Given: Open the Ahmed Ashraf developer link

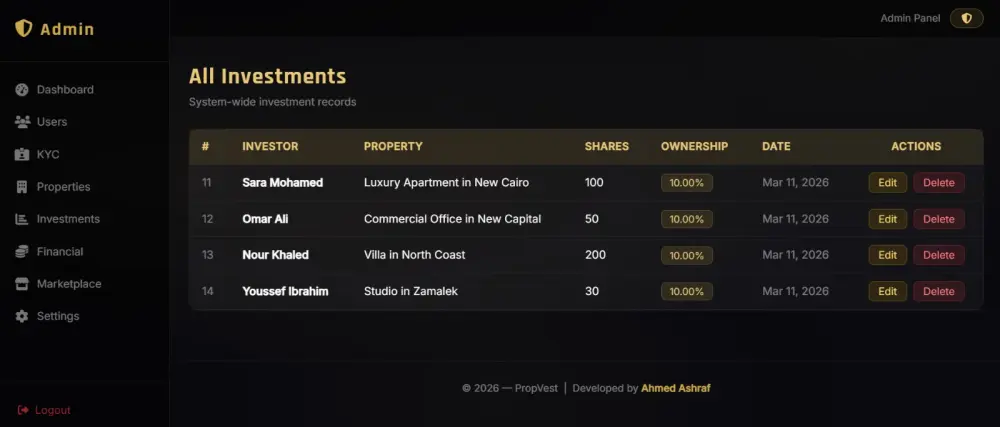Looking at the screenshot, I should [x=676, y=388].
